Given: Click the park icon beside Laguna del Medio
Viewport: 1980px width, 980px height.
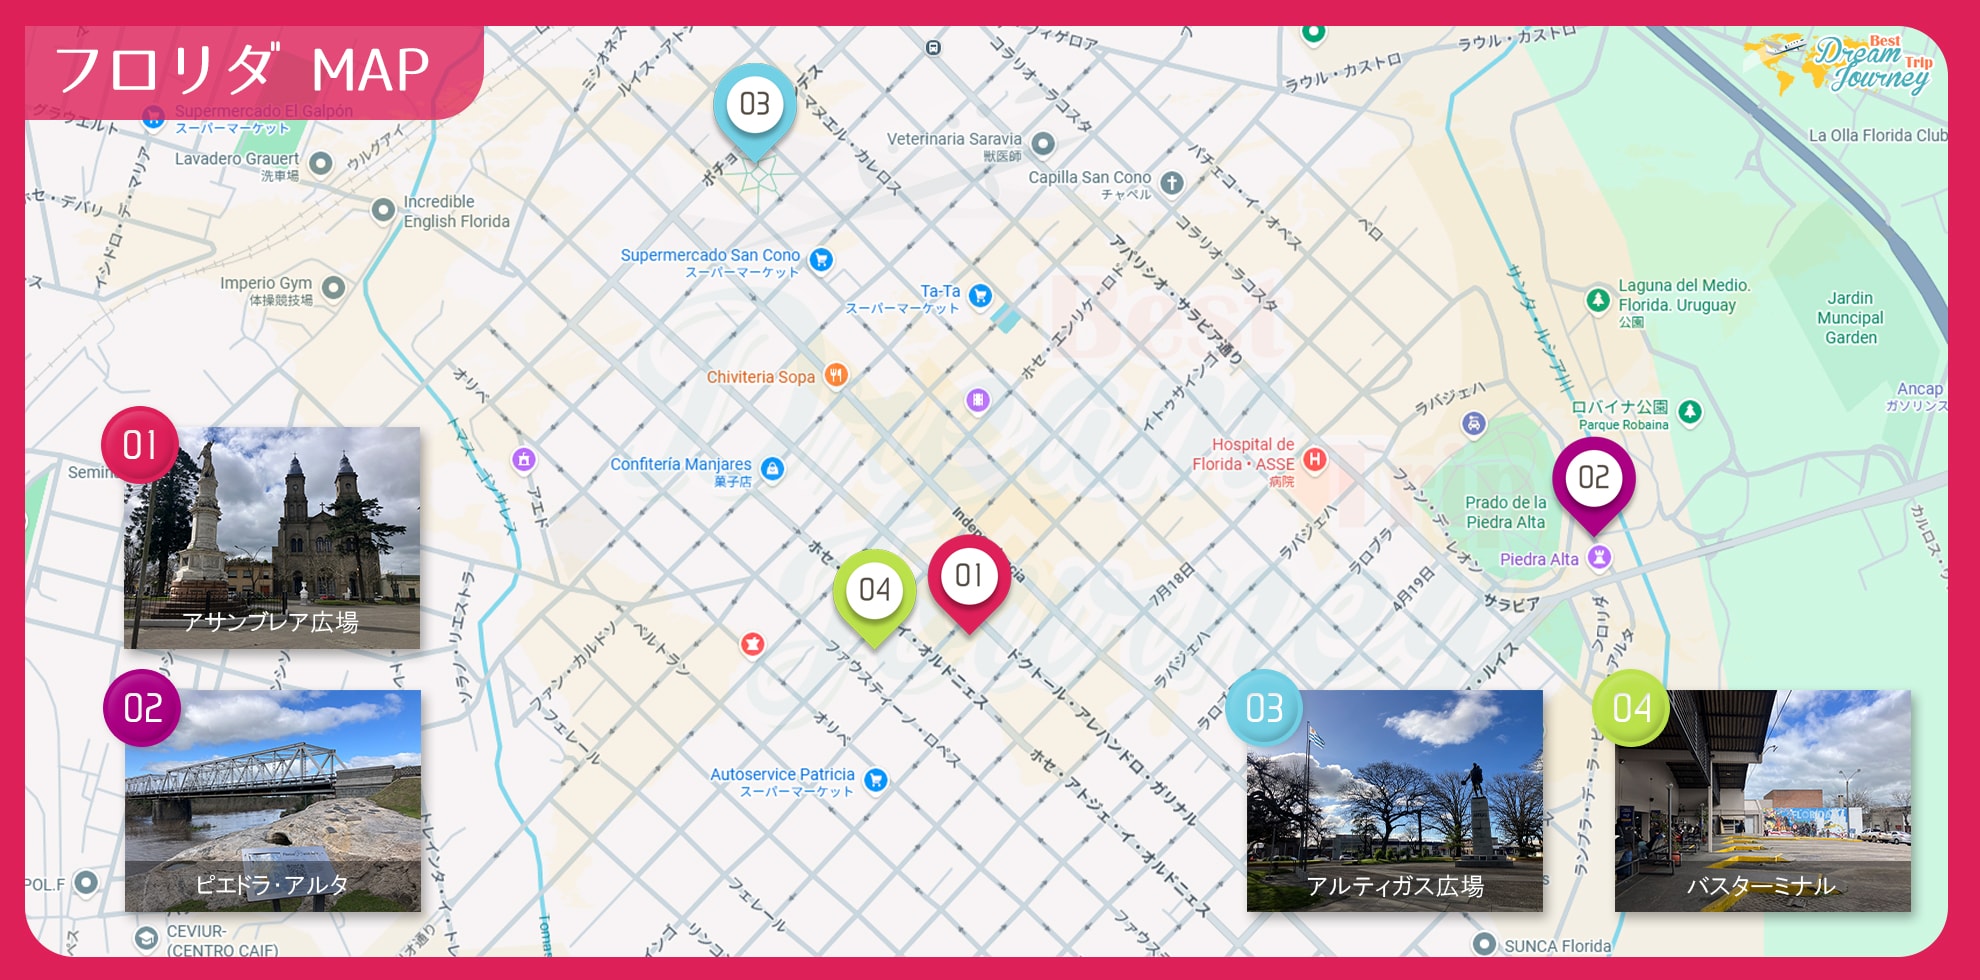Looking at the screenshot, I should coord(1598,299).
